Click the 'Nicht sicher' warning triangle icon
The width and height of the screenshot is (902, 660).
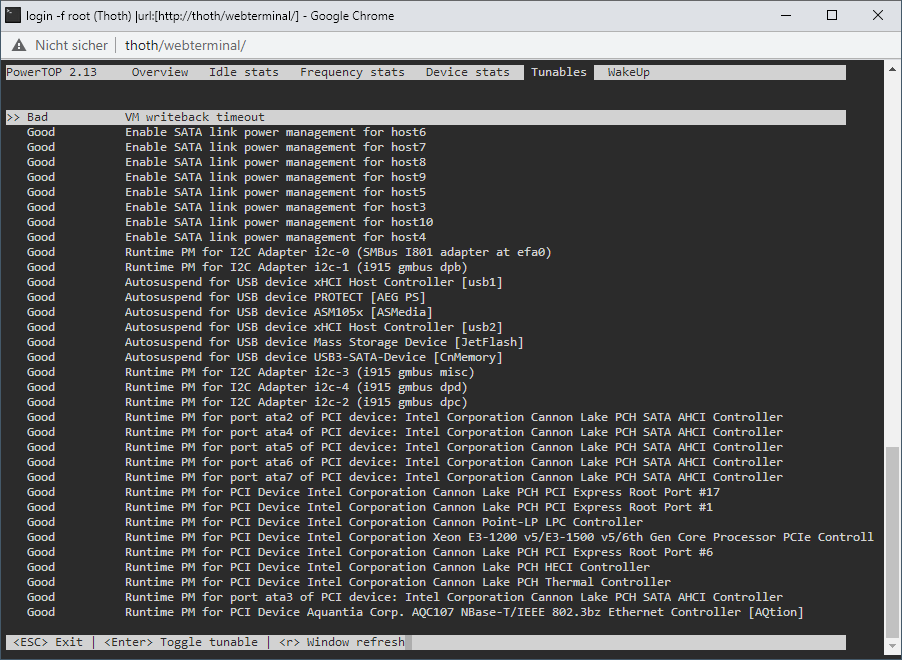coord(19,45)
